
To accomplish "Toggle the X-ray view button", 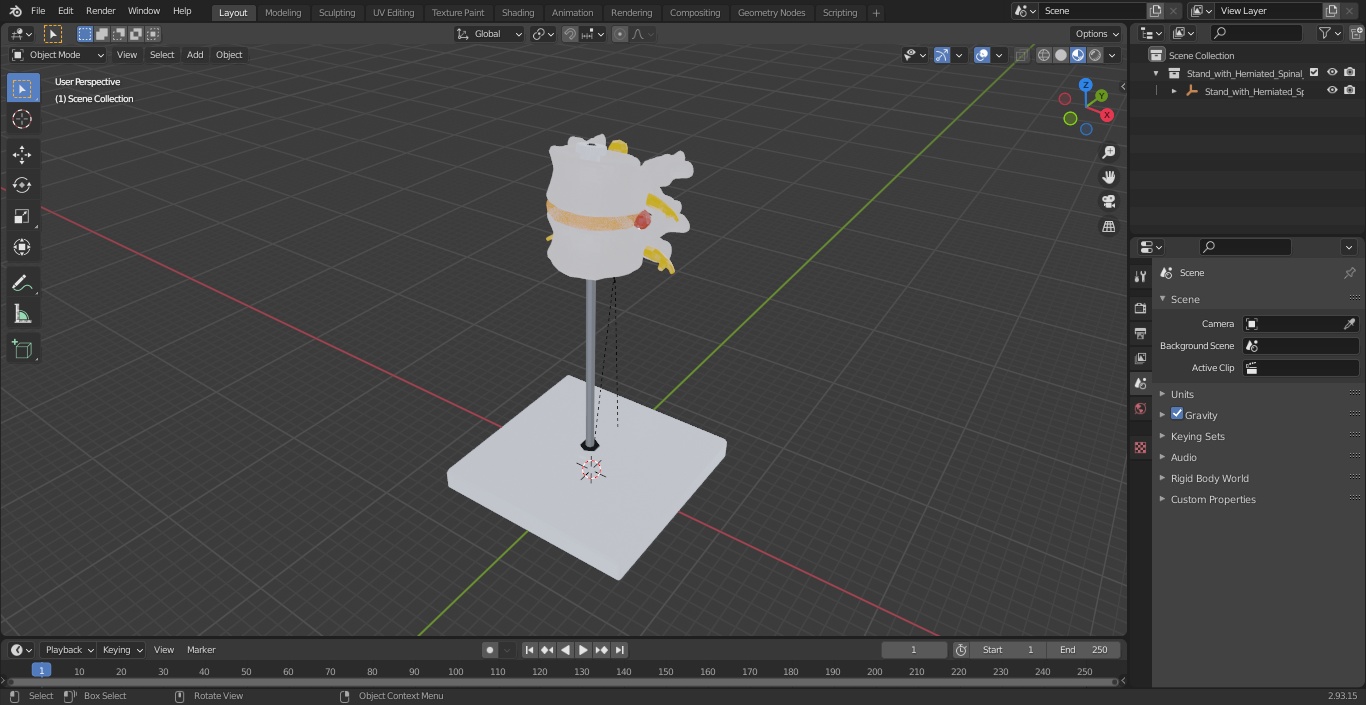I will (1021, 55).
